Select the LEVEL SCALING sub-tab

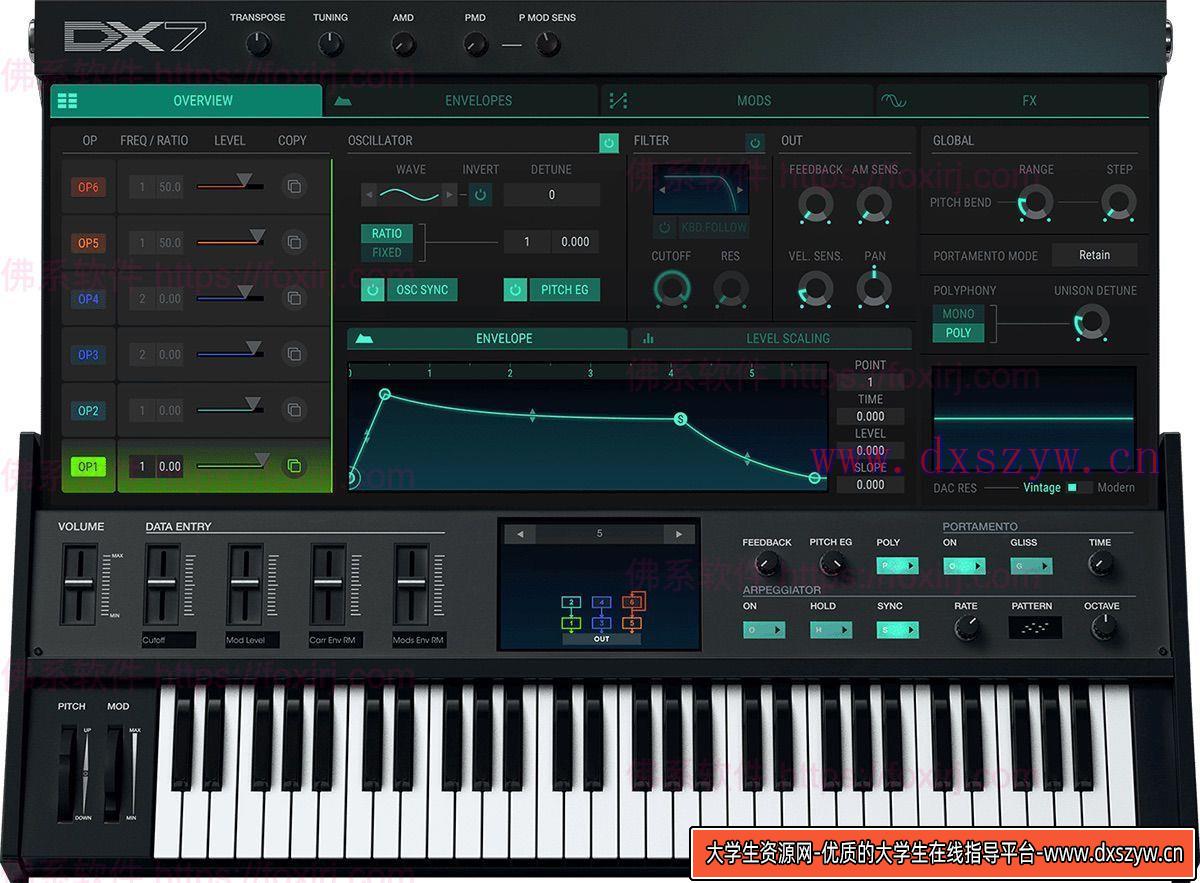[771, 338]
